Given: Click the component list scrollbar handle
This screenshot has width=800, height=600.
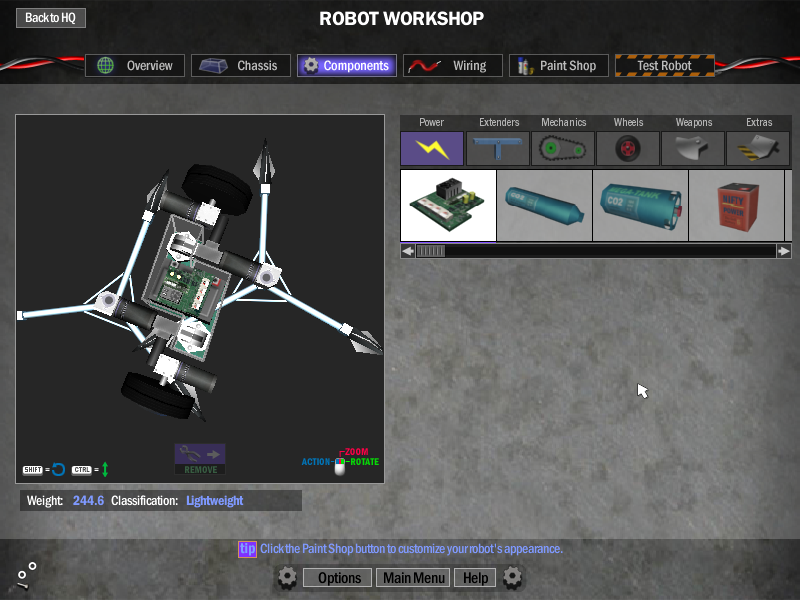Looking at the screenshot, I should (x=431, y=251).
